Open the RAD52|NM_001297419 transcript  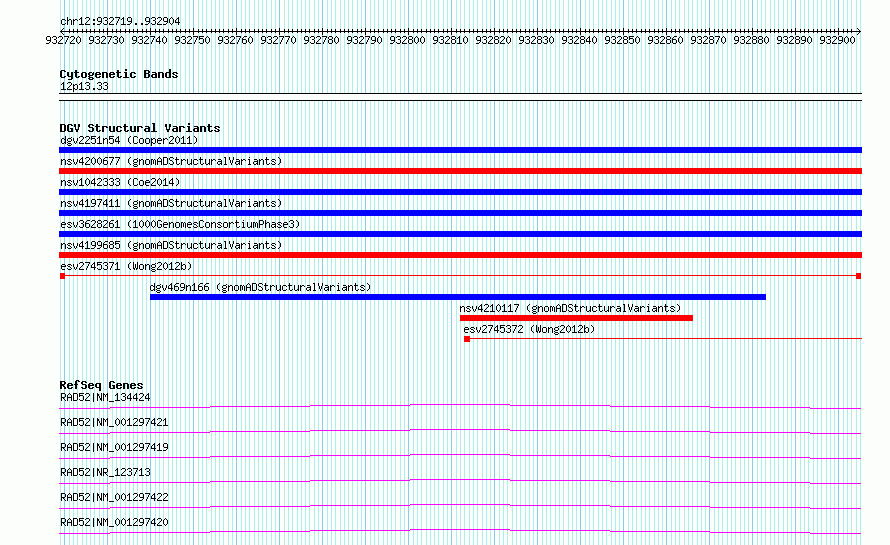(114, 447)
